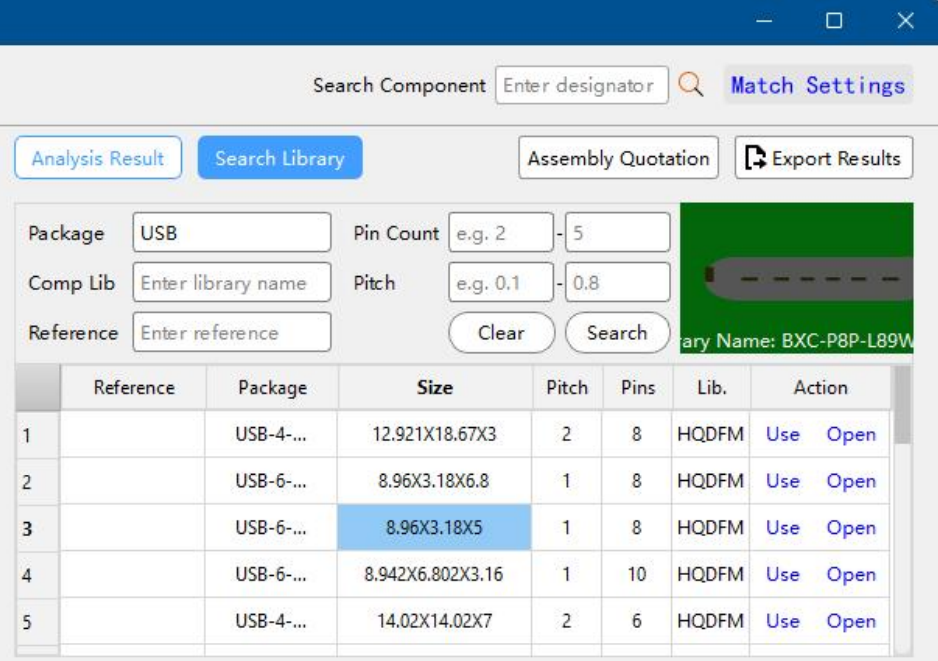
Task: Click the Package input field containing USB
Action: pos(231,233)
